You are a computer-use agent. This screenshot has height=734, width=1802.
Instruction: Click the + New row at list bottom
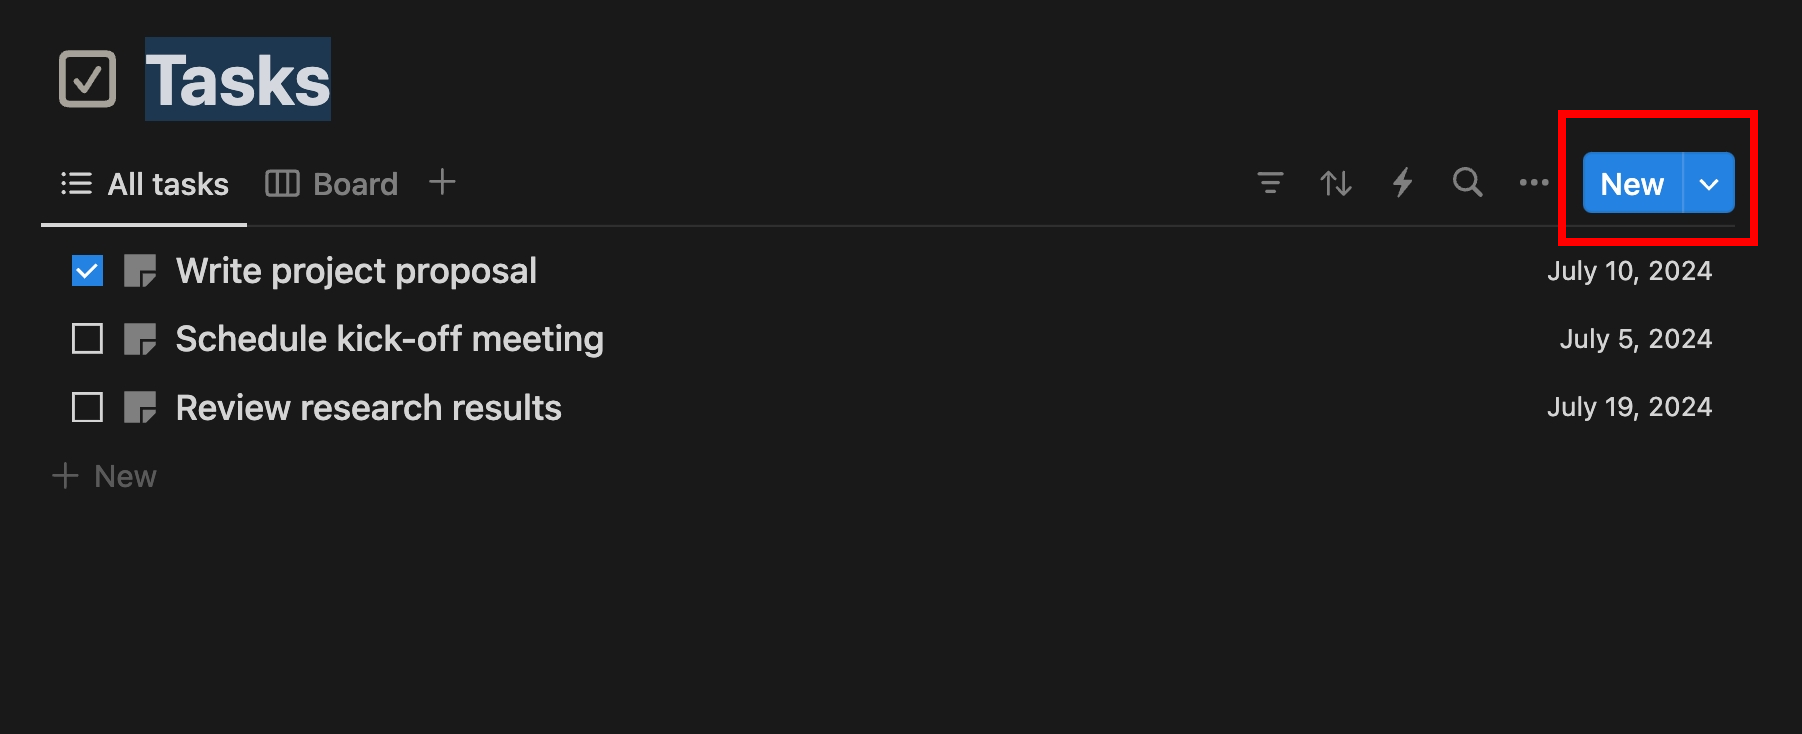(106, 476)
